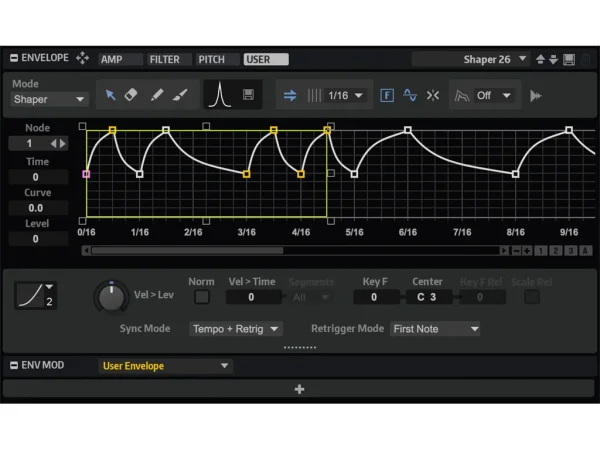The height and width of the screenshot is (450, 600).
Task: Open the Sync Mode Tempo + Retrig dropdown
Action: click(x=236, y=328)
